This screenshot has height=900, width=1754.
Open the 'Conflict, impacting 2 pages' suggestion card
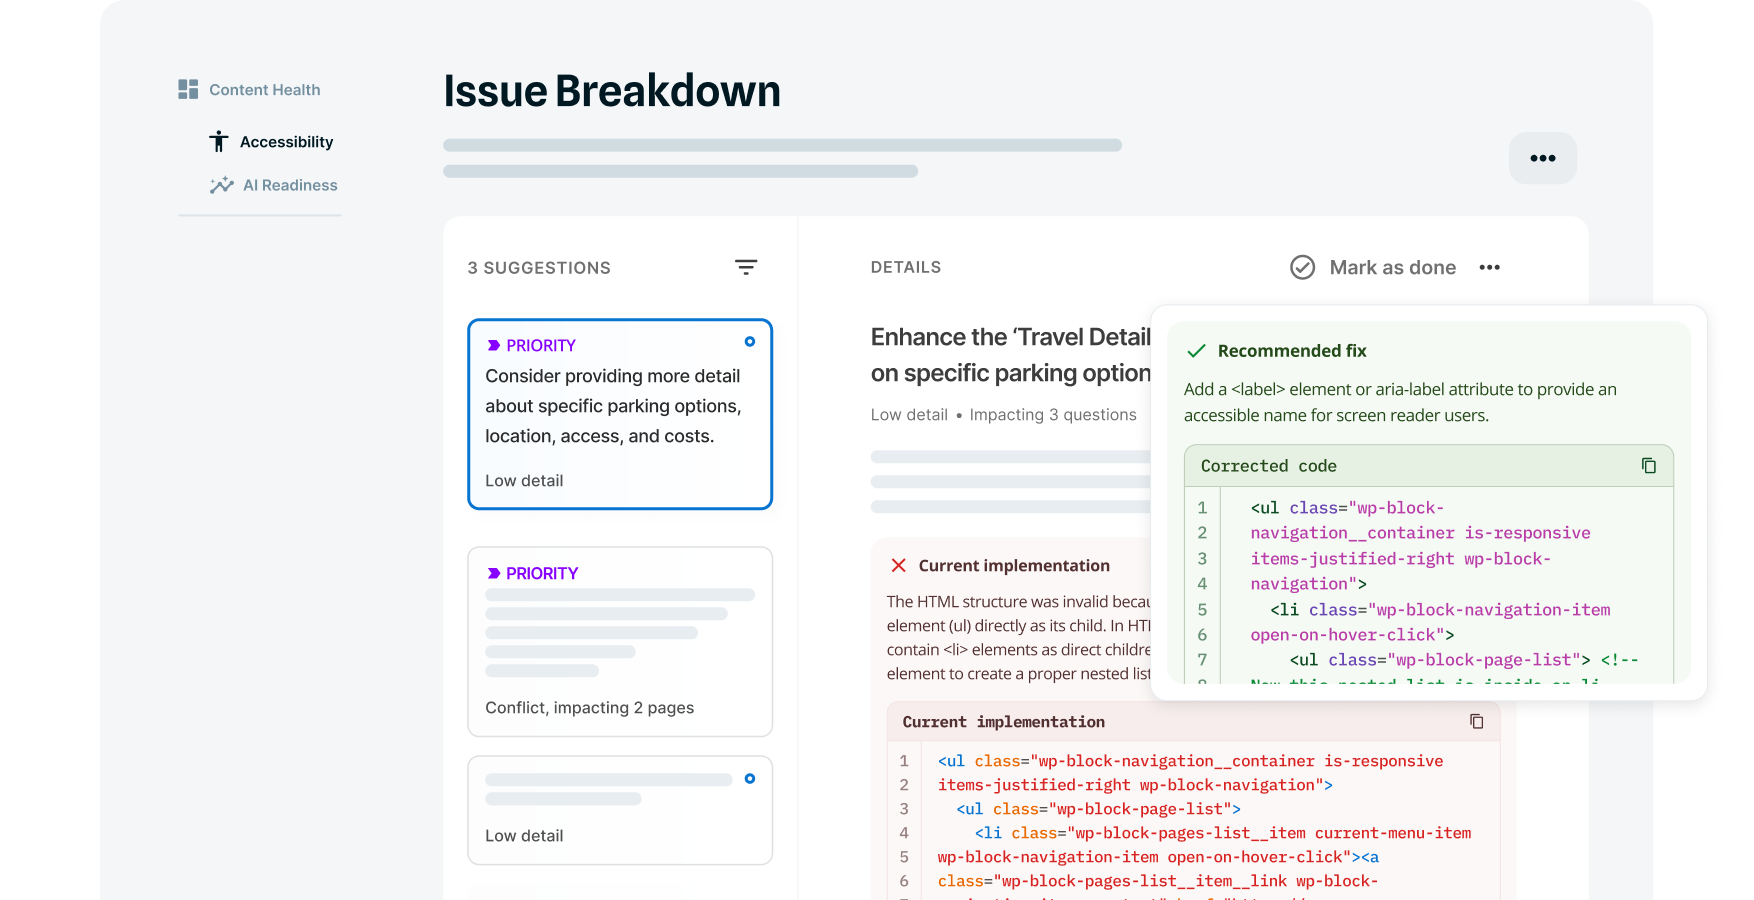coord(620,641)
